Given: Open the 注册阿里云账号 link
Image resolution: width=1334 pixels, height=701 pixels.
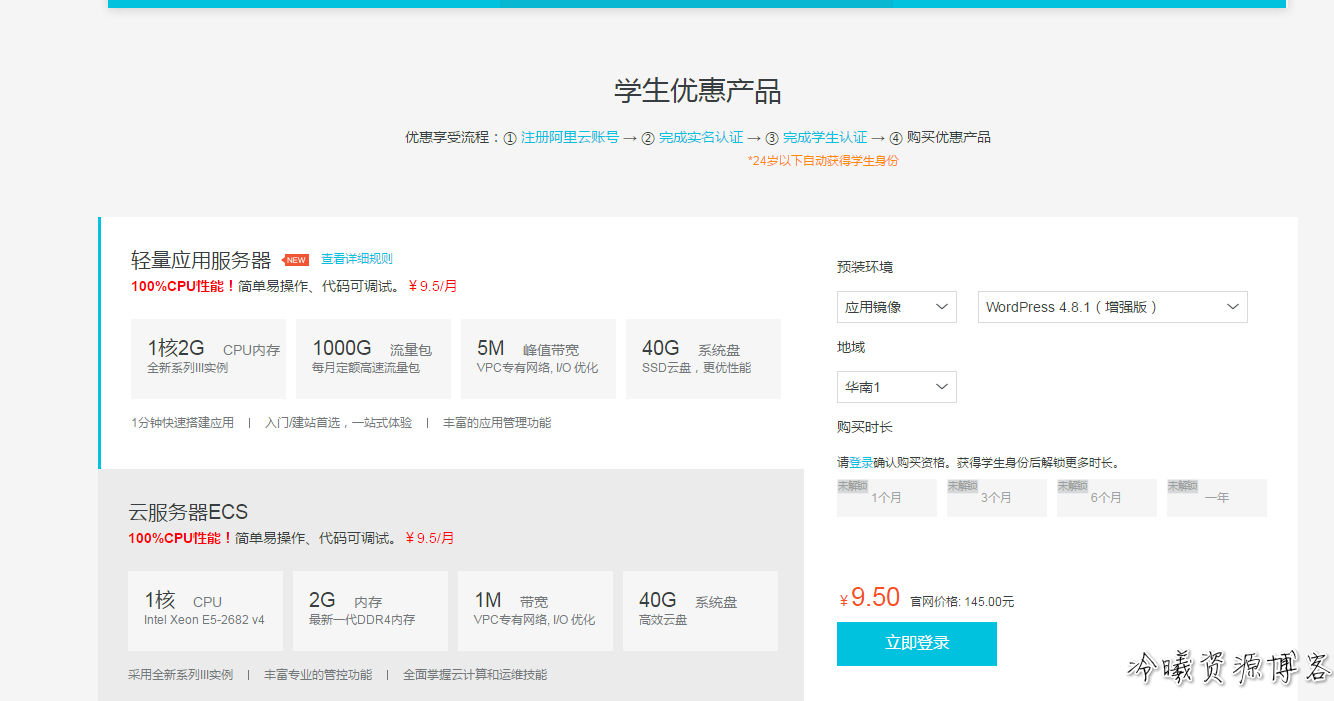Looking at the screenshot, I should tap(569, 138).
